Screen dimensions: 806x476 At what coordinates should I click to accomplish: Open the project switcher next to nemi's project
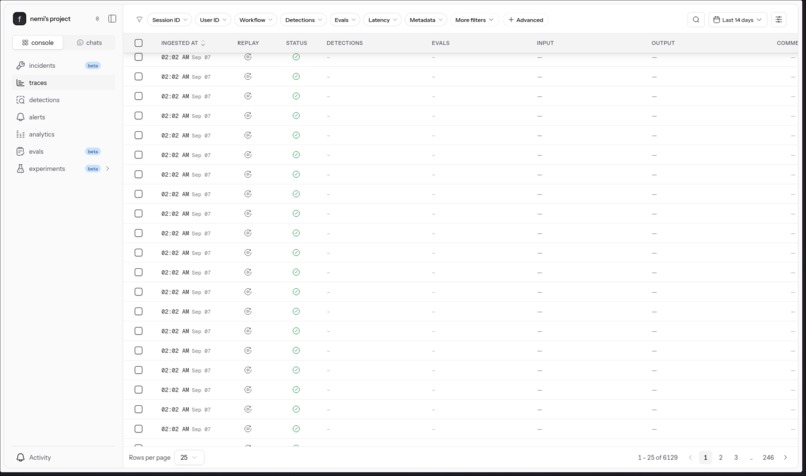click(x=97, y=19)
